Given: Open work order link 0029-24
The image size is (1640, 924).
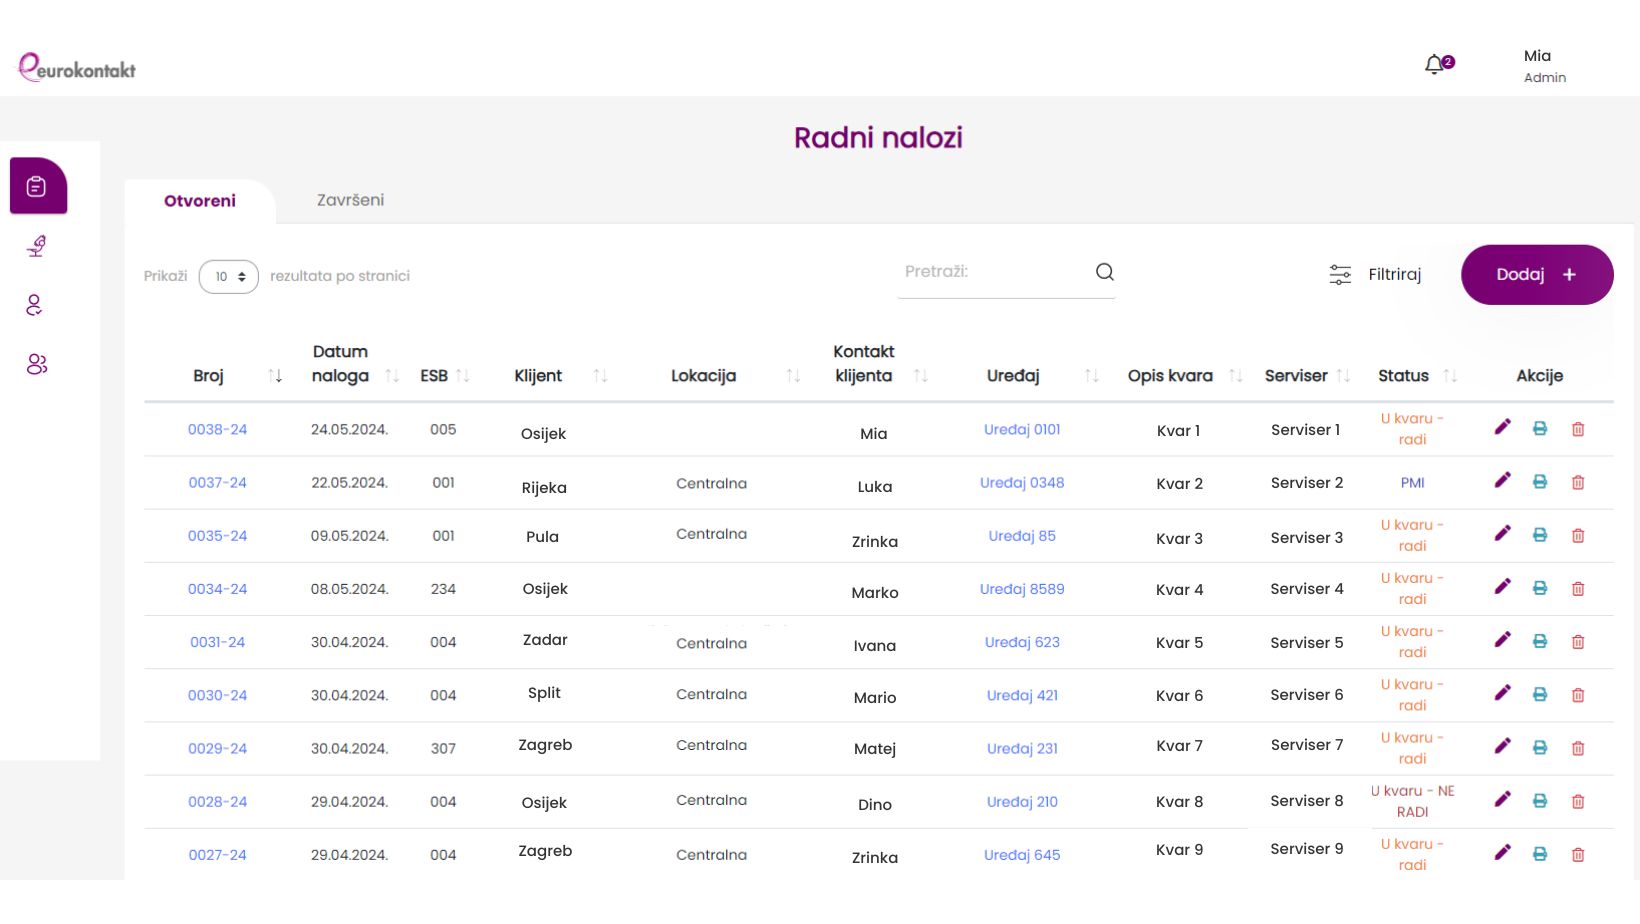Looking at the screenshot, I should coord(217,748).
